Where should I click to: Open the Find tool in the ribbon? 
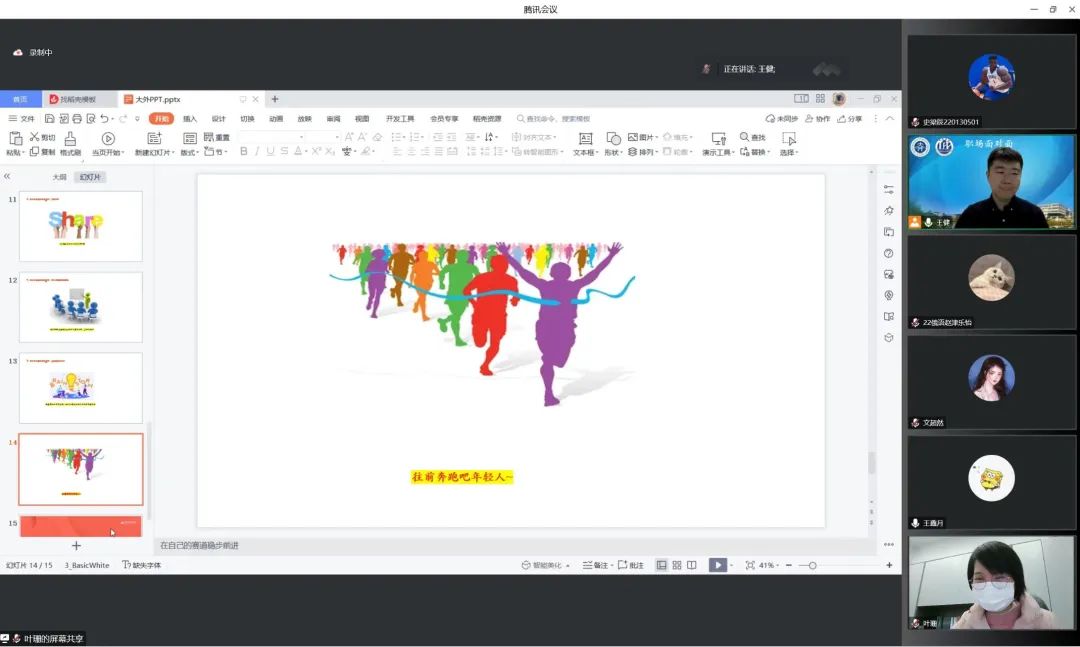coord(752,137)
